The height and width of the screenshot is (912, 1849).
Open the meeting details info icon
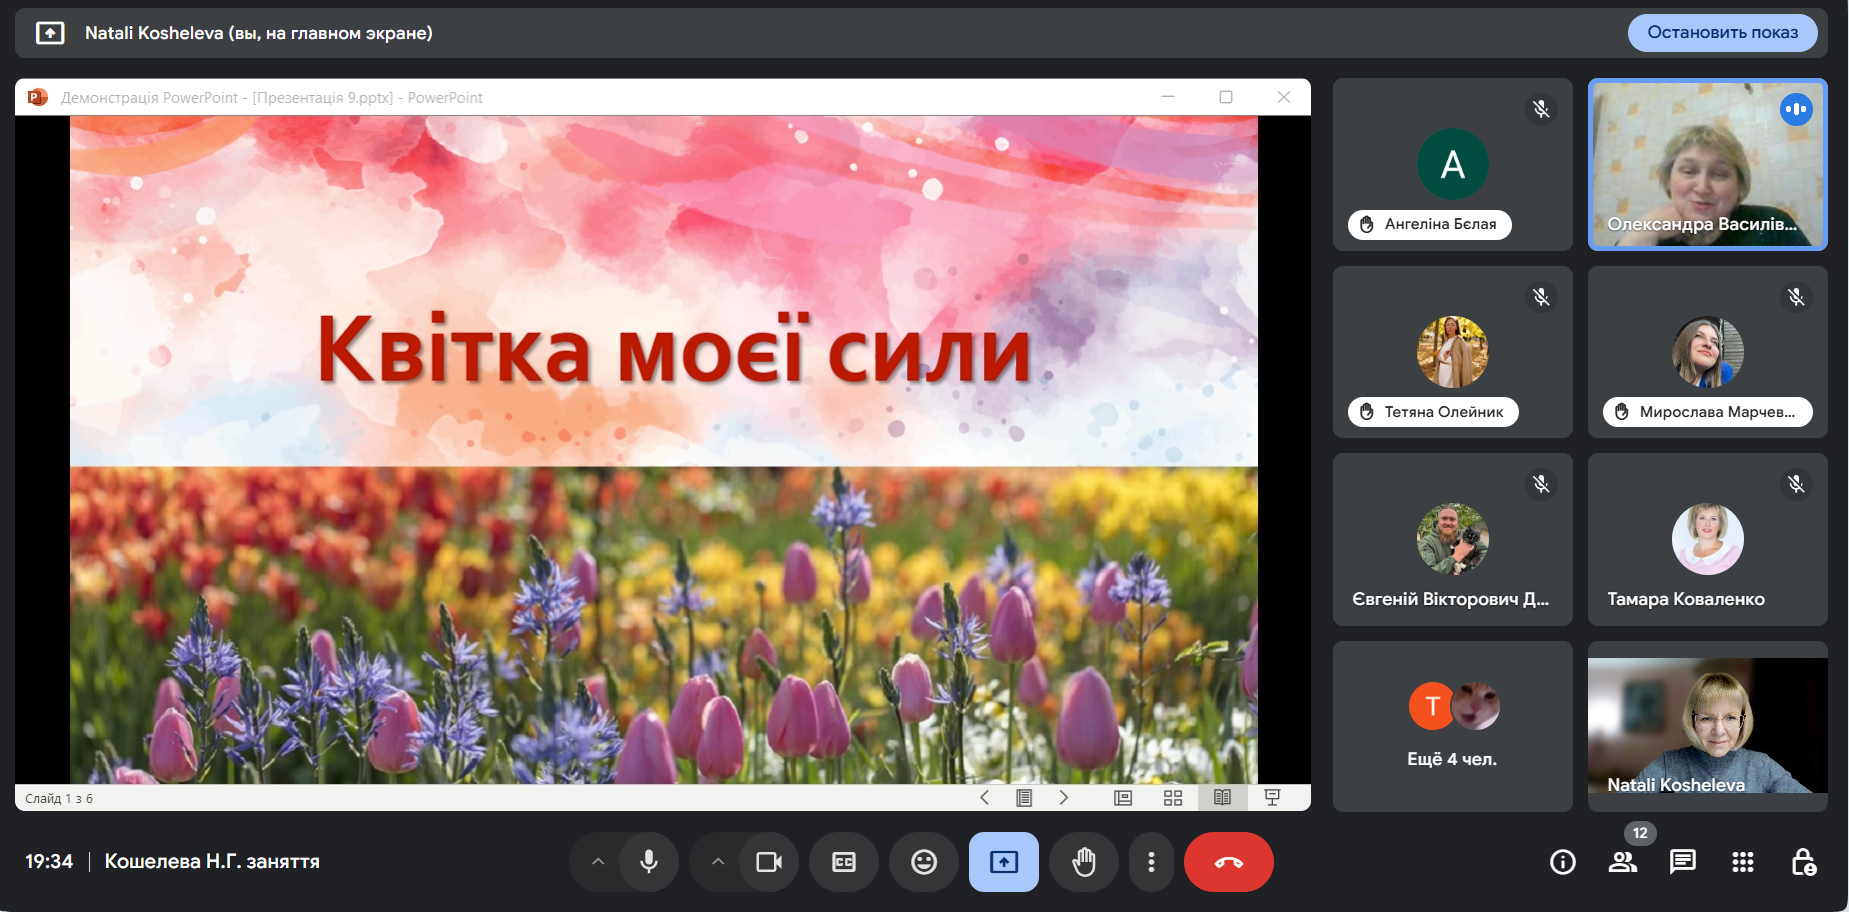click(x=1562, y=862)
